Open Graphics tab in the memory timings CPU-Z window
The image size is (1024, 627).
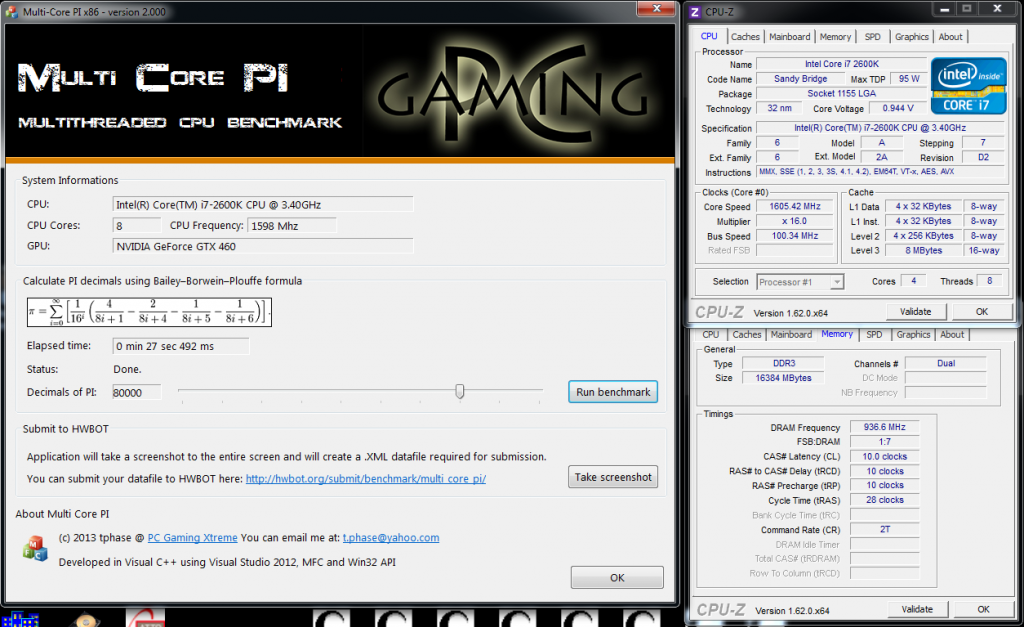913,334
